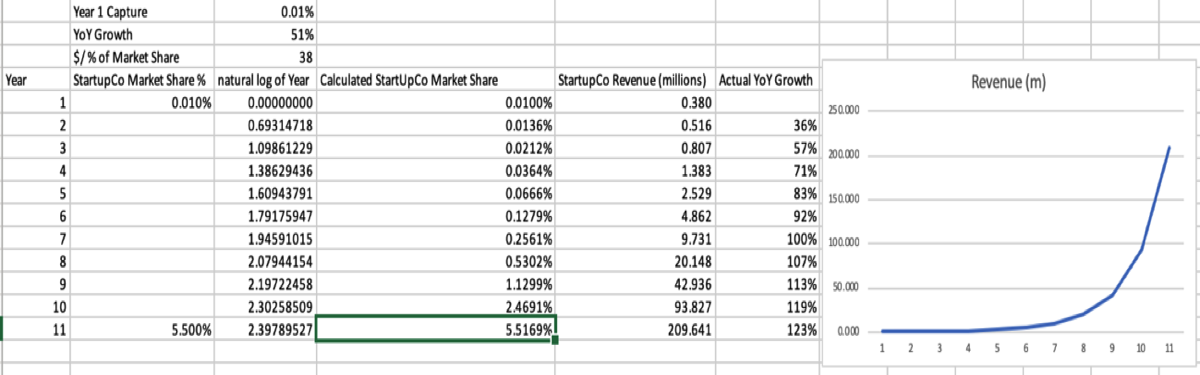Click the YoY growth cell 83%
The image size is (1200, 375).
768,193
